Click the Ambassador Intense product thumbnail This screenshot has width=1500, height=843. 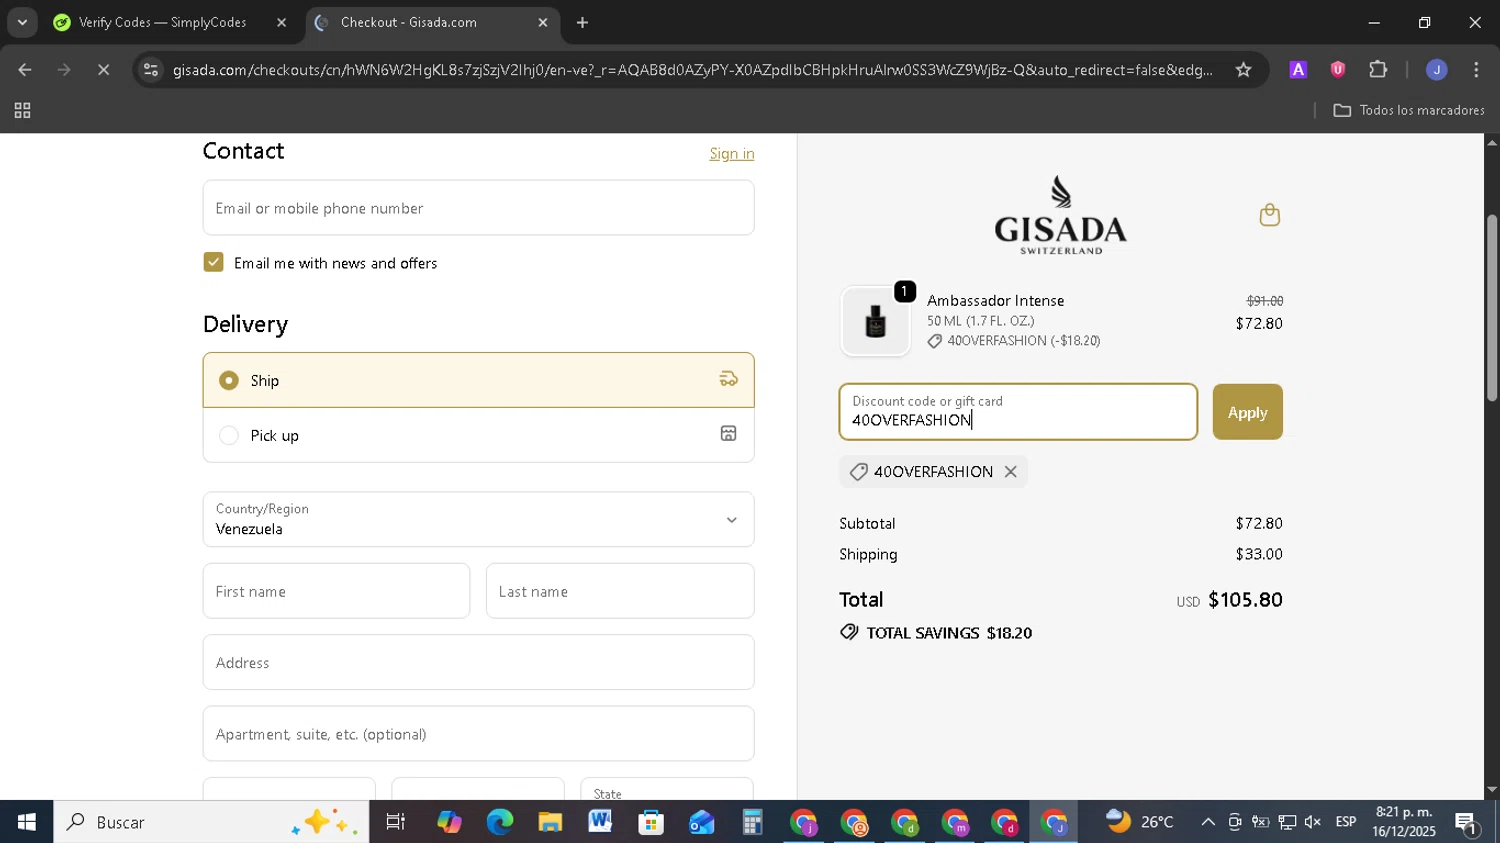pyautogui.click(x=875, y=321)
